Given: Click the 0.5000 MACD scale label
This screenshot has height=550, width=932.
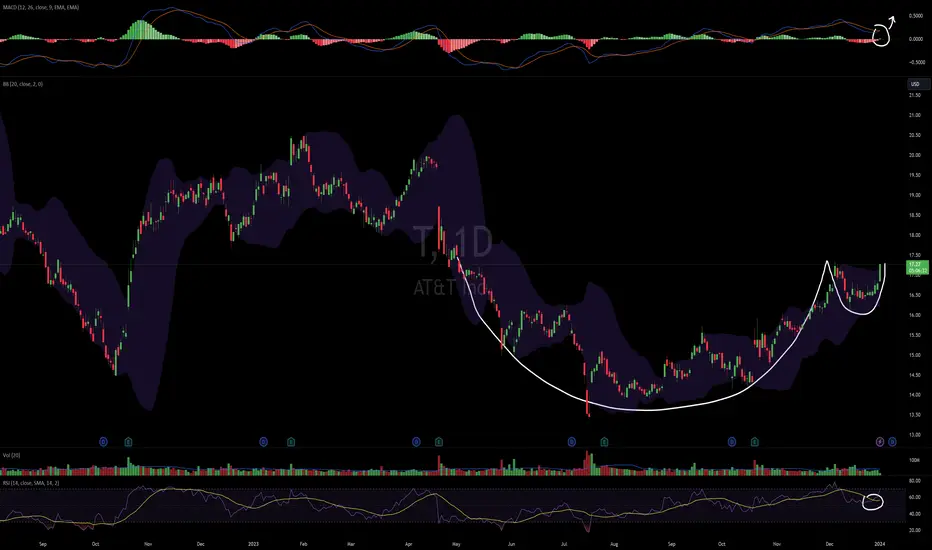Looking at the screenshot, I should (916, 16).
